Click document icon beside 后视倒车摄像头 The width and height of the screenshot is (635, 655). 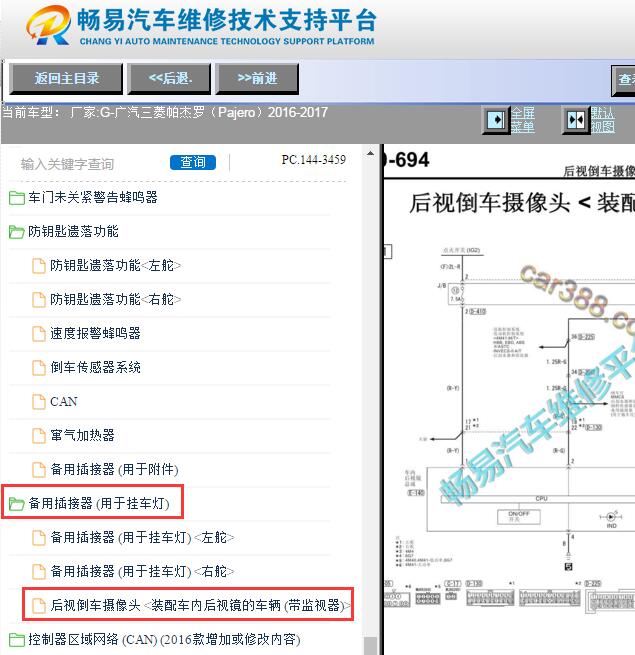[x=39, y=606]
